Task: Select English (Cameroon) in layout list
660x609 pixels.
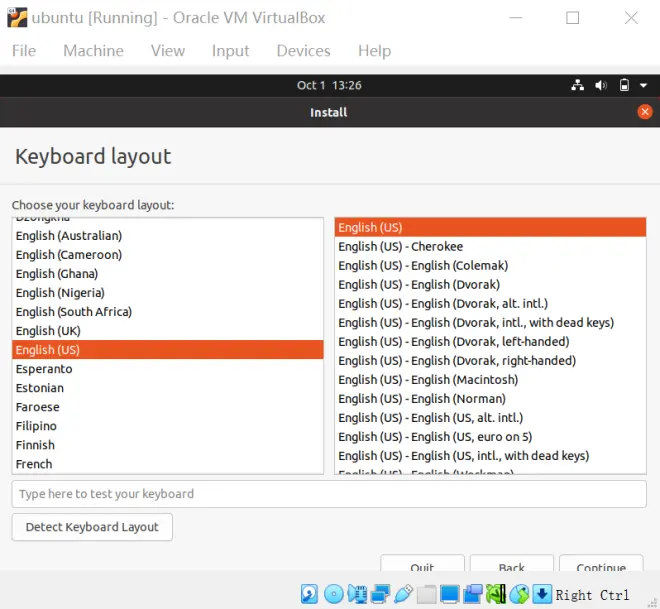Action: (x=168, y=255)
